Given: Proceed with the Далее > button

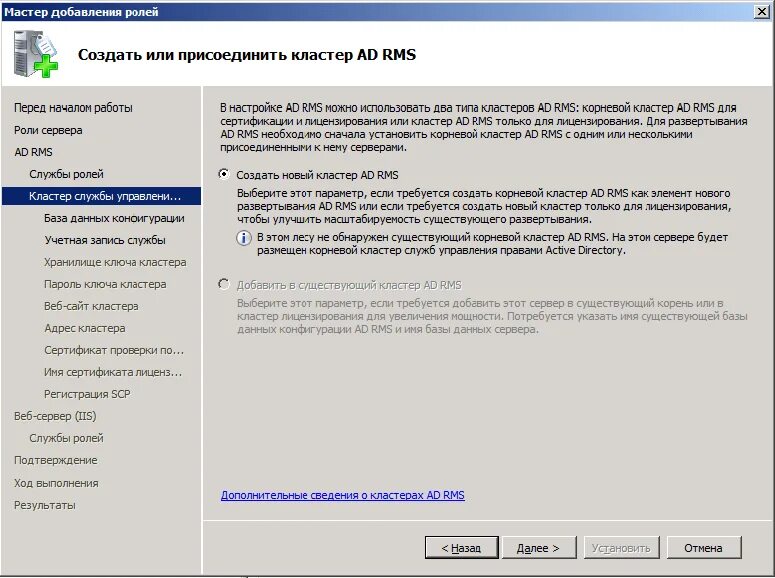Looking at the screenshot, I should [539, 548].
